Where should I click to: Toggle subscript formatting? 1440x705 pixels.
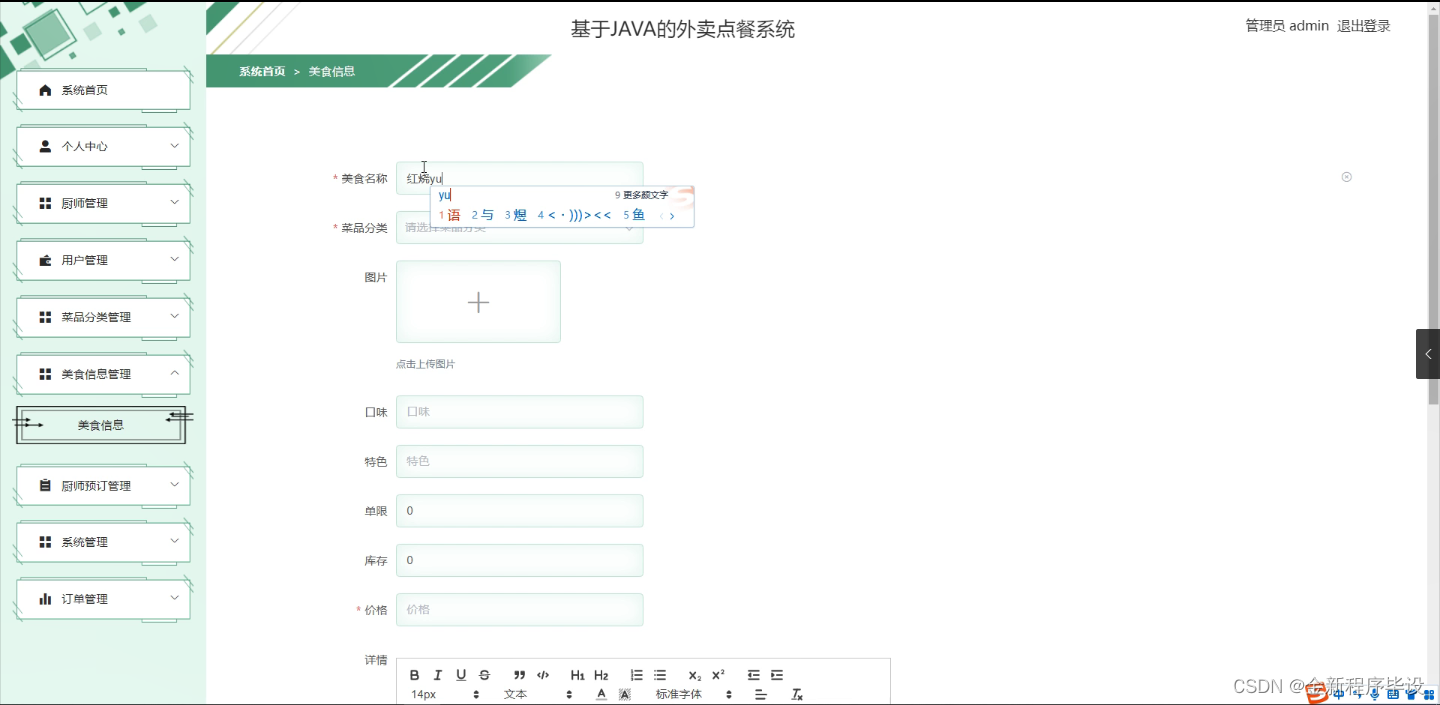pyautogui.click(x=694, y=675)
